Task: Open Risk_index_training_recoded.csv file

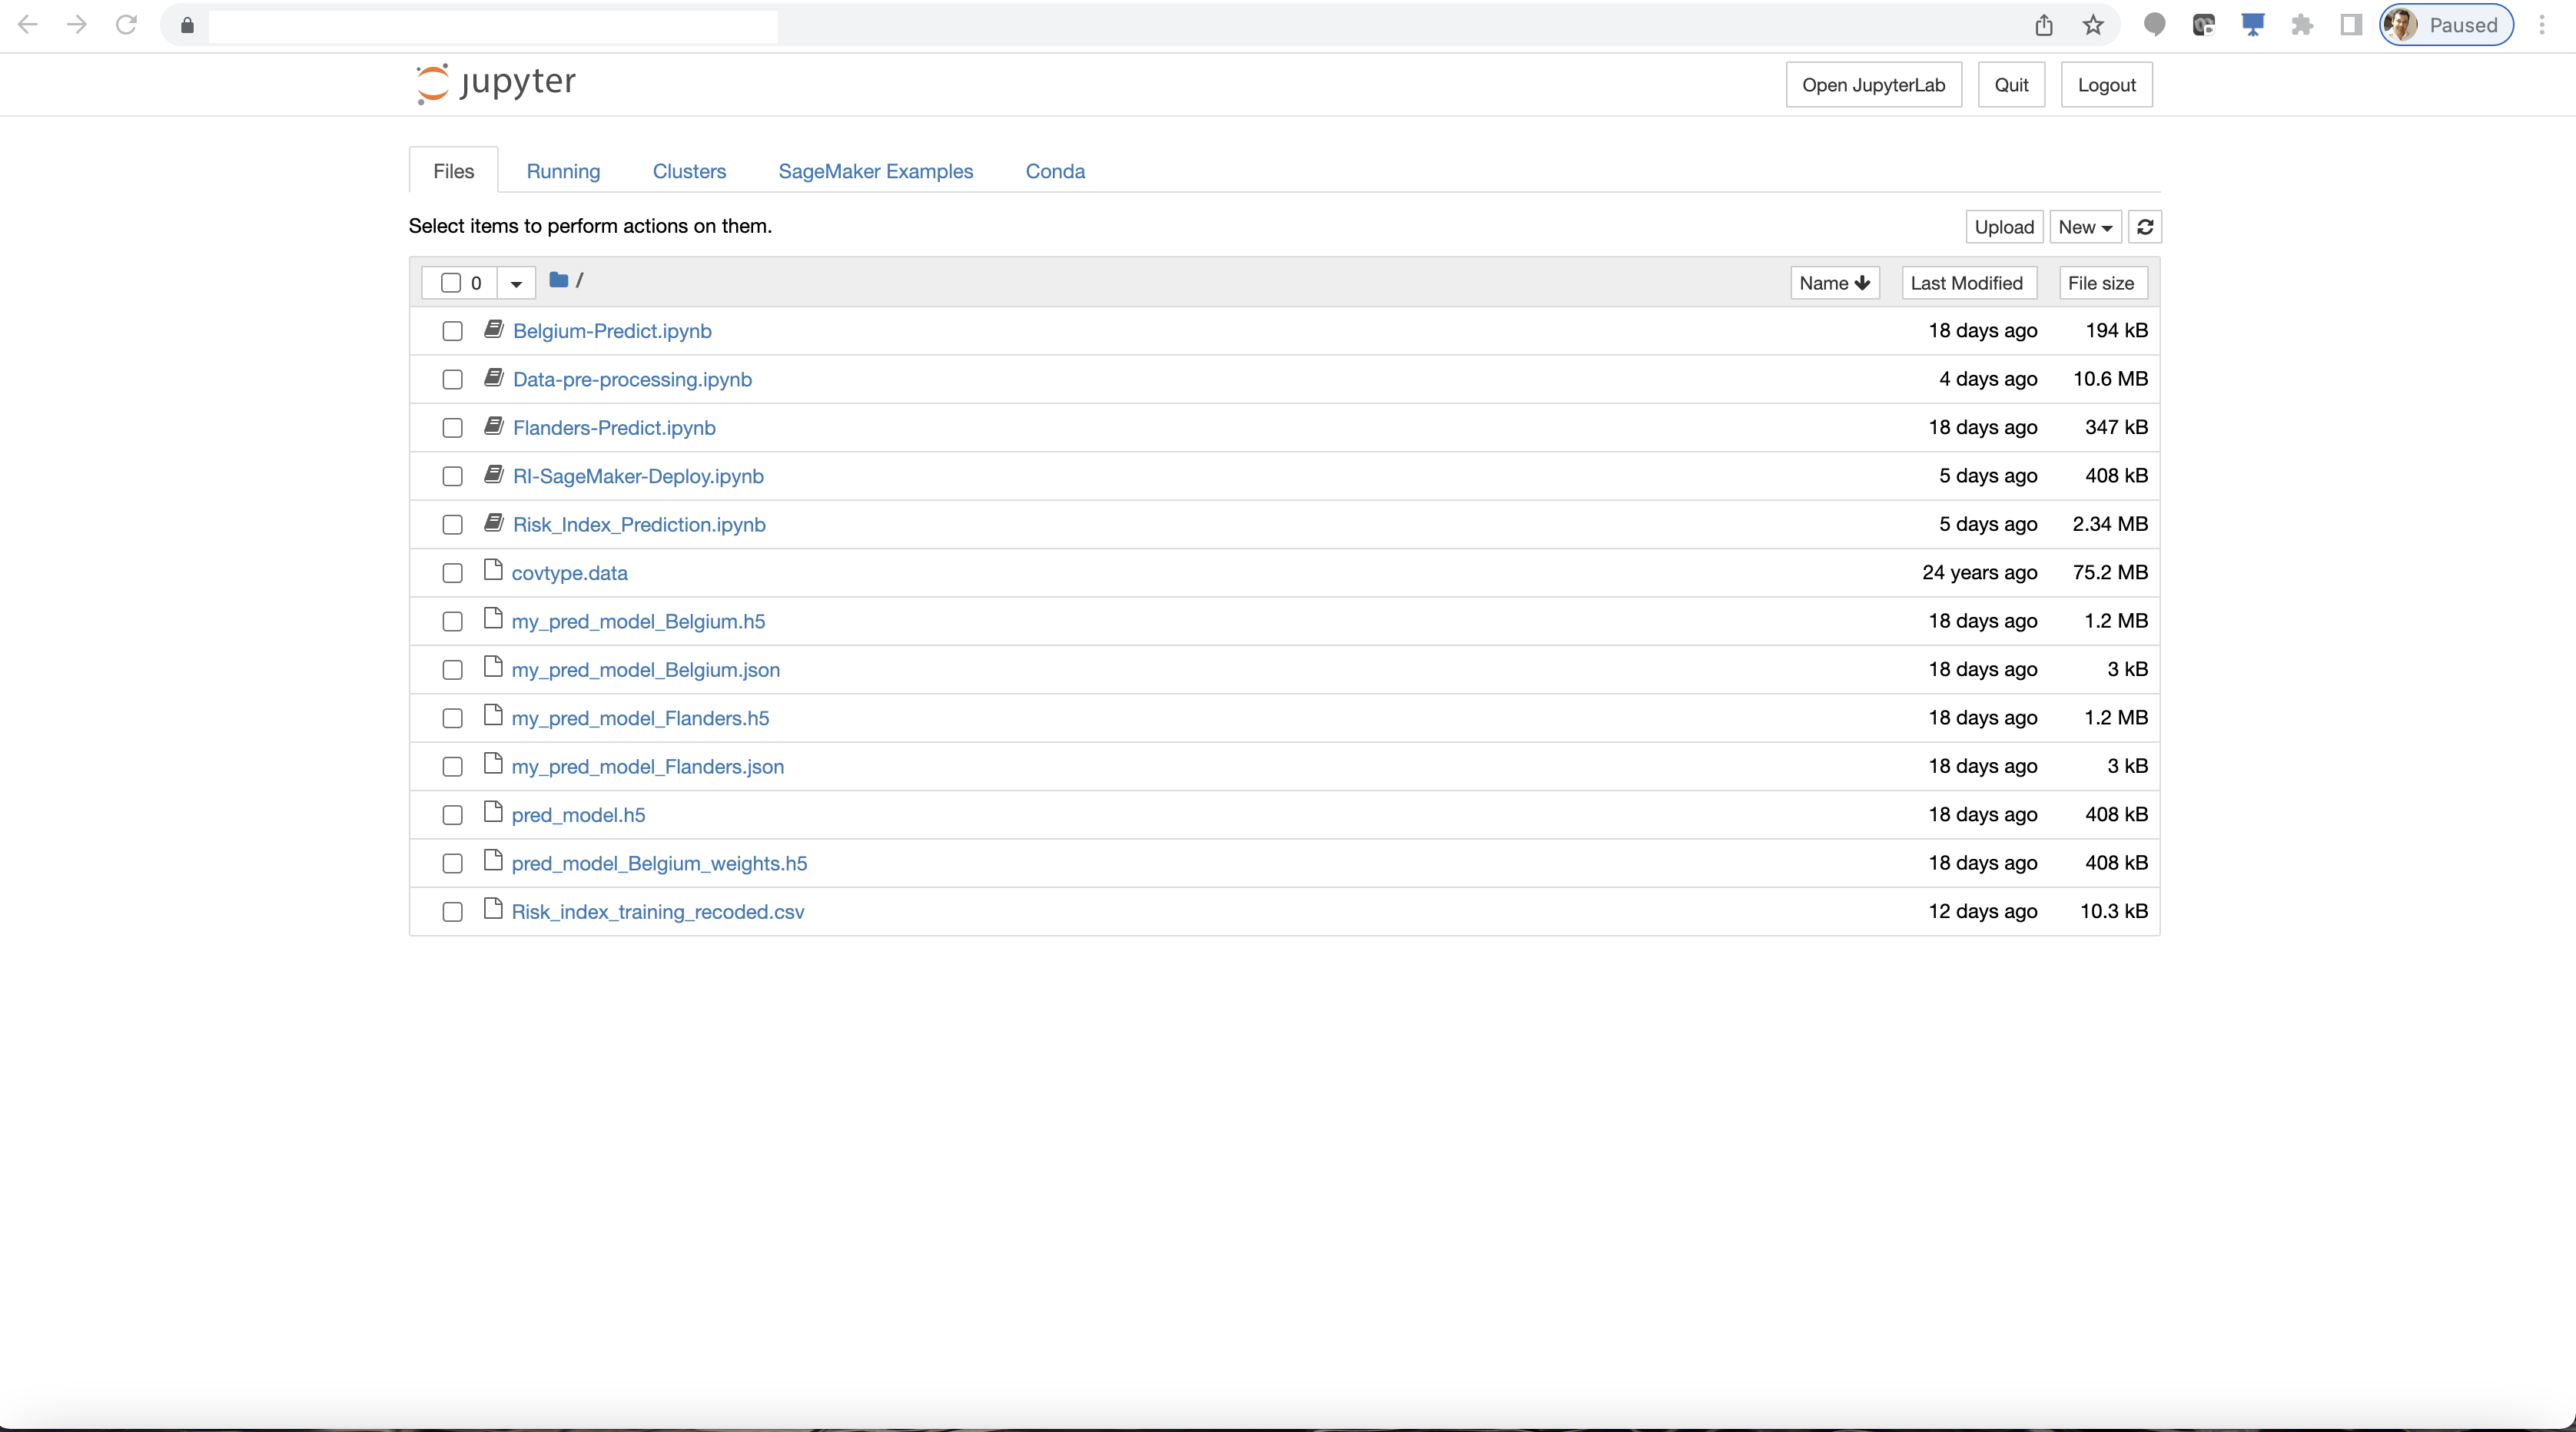Action: point(658,912)
